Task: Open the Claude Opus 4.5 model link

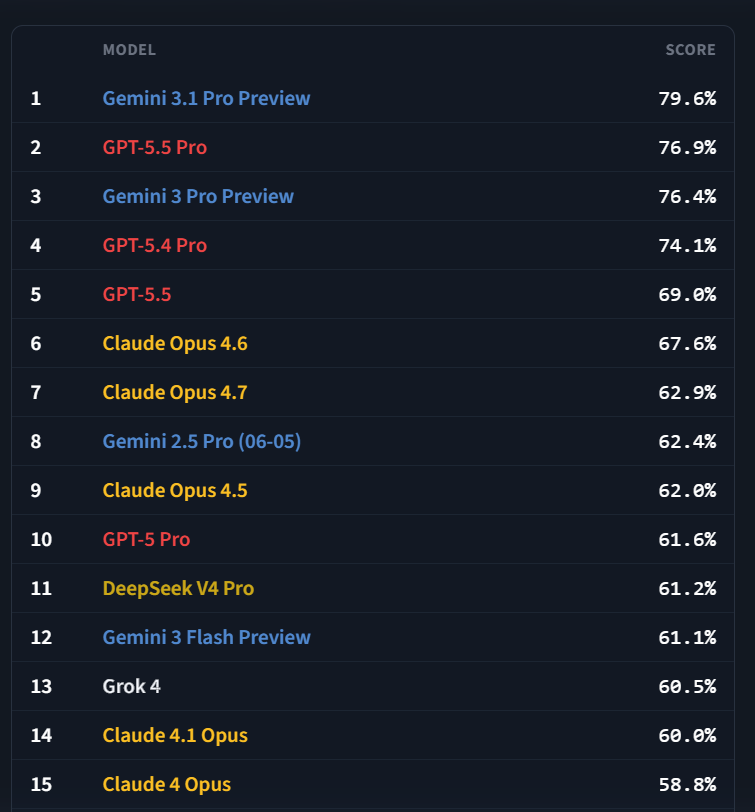Action: point(175,490)
